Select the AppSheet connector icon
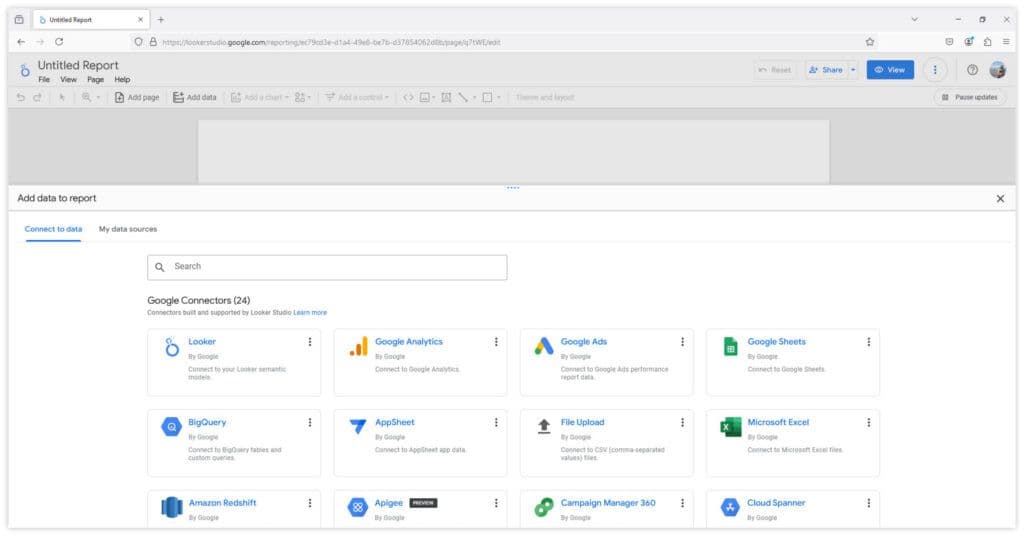This screenshot has width=1024, height=536. (x=358, y=427)
